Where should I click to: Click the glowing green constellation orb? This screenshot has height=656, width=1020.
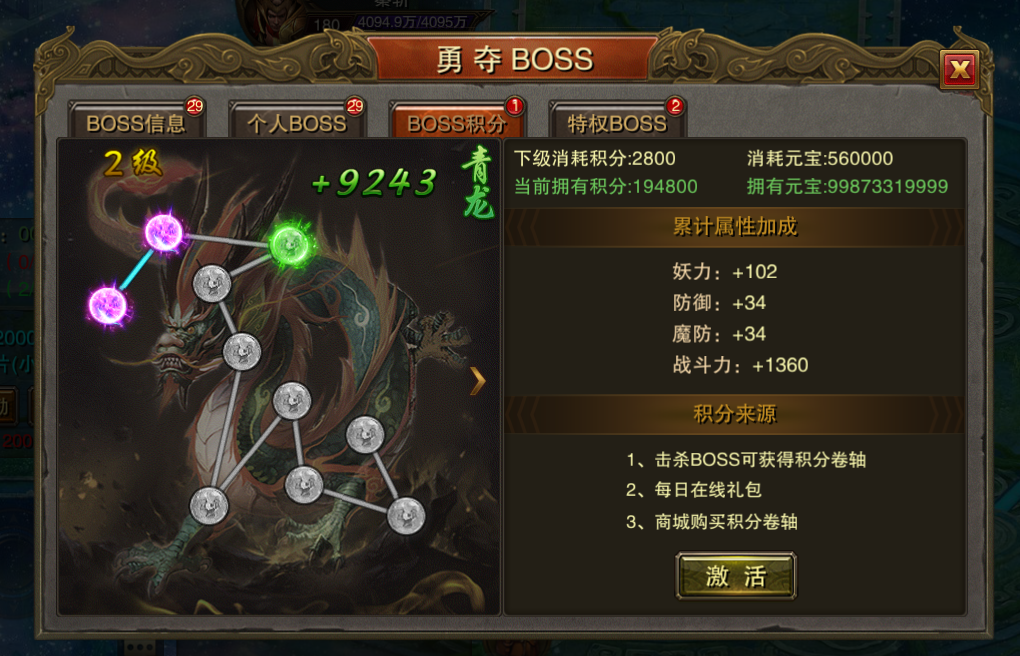click(290, 245)
